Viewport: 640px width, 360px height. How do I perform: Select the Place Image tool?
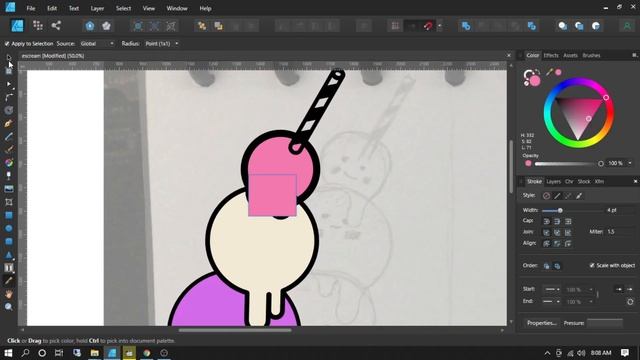pyautogui.click(x=9, y=189)
